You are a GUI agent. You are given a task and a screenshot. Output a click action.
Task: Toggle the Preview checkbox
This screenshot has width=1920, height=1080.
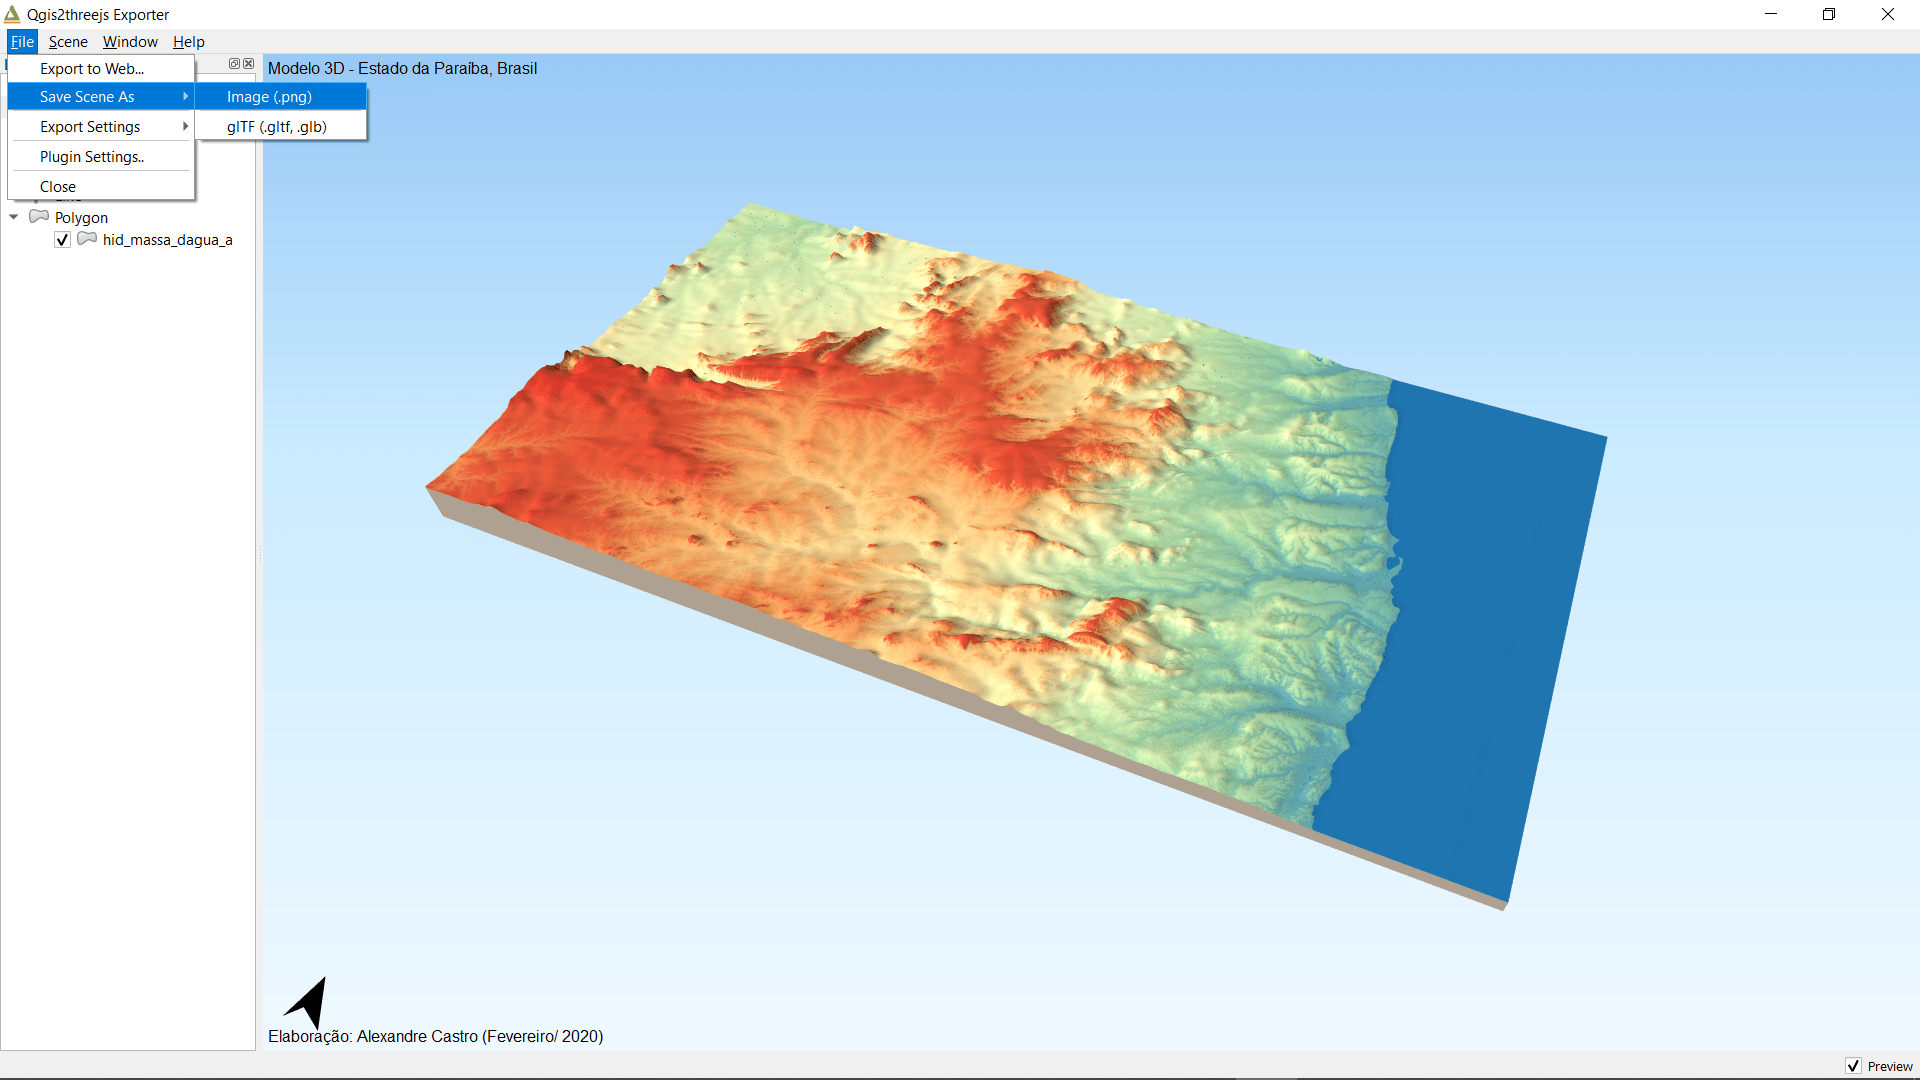pyautogui.click(x=1853, y=1066)
